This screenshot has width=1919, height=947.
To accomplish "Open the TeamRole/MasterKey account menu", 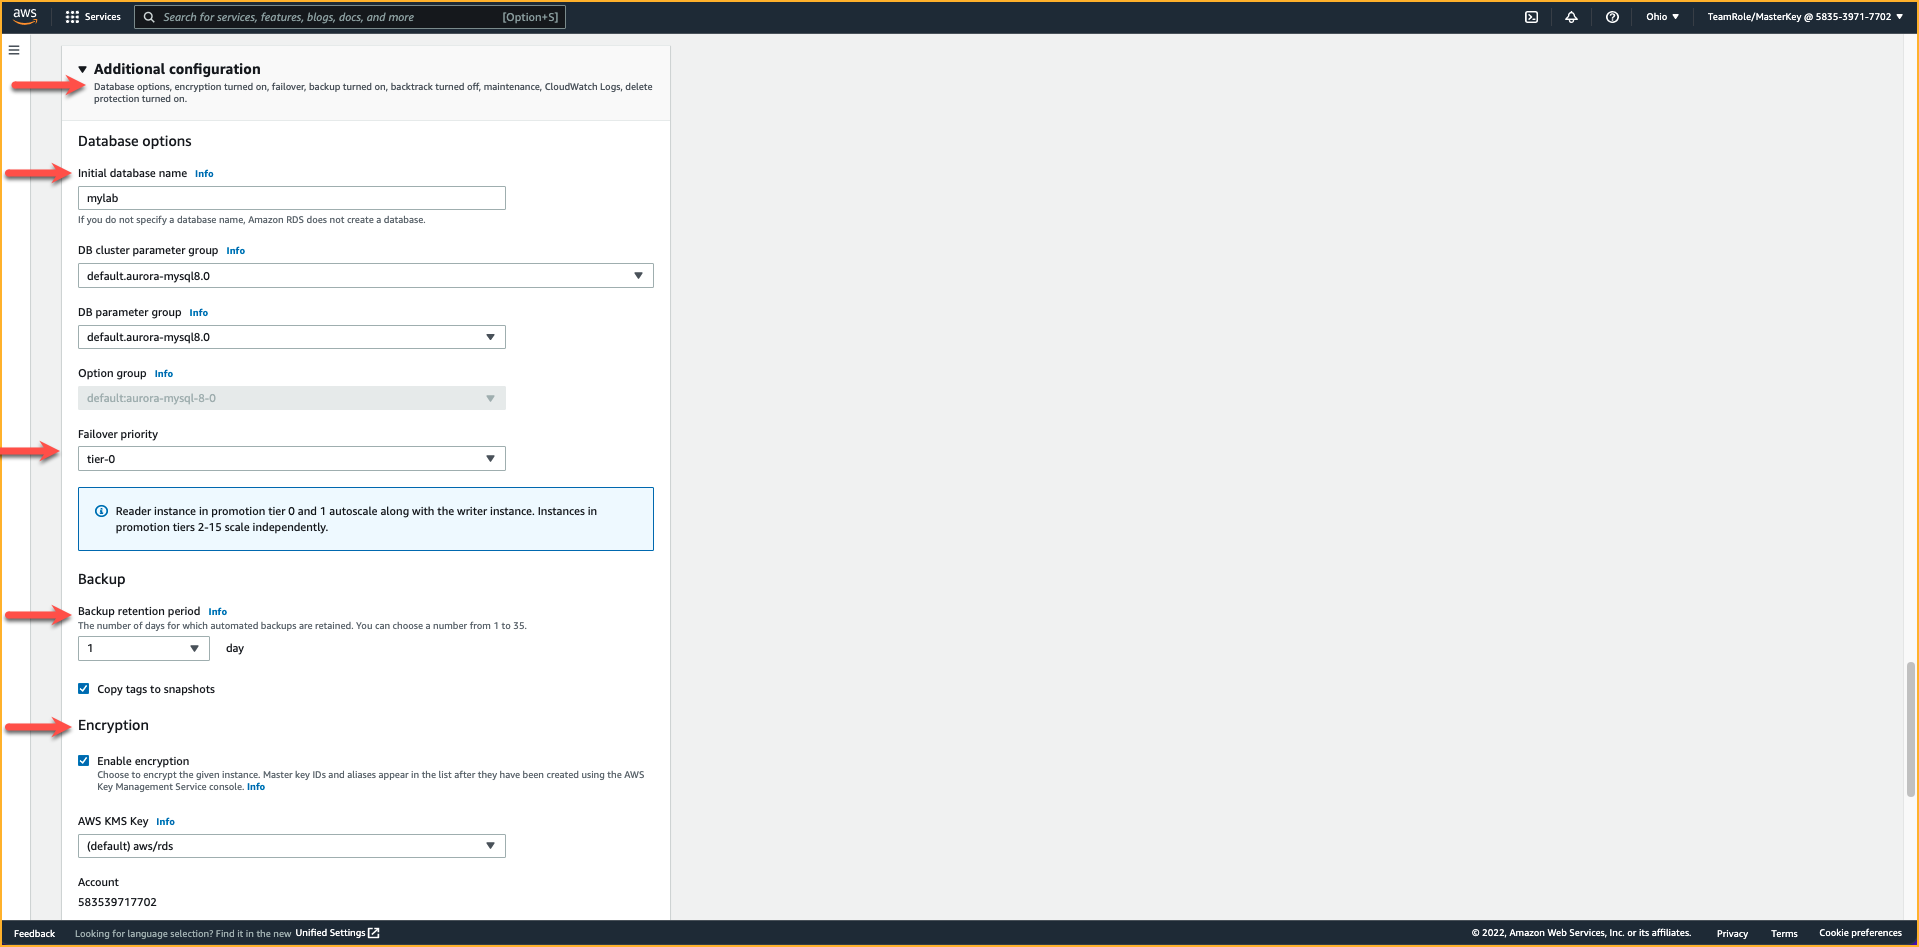I will coord(1804,17).
